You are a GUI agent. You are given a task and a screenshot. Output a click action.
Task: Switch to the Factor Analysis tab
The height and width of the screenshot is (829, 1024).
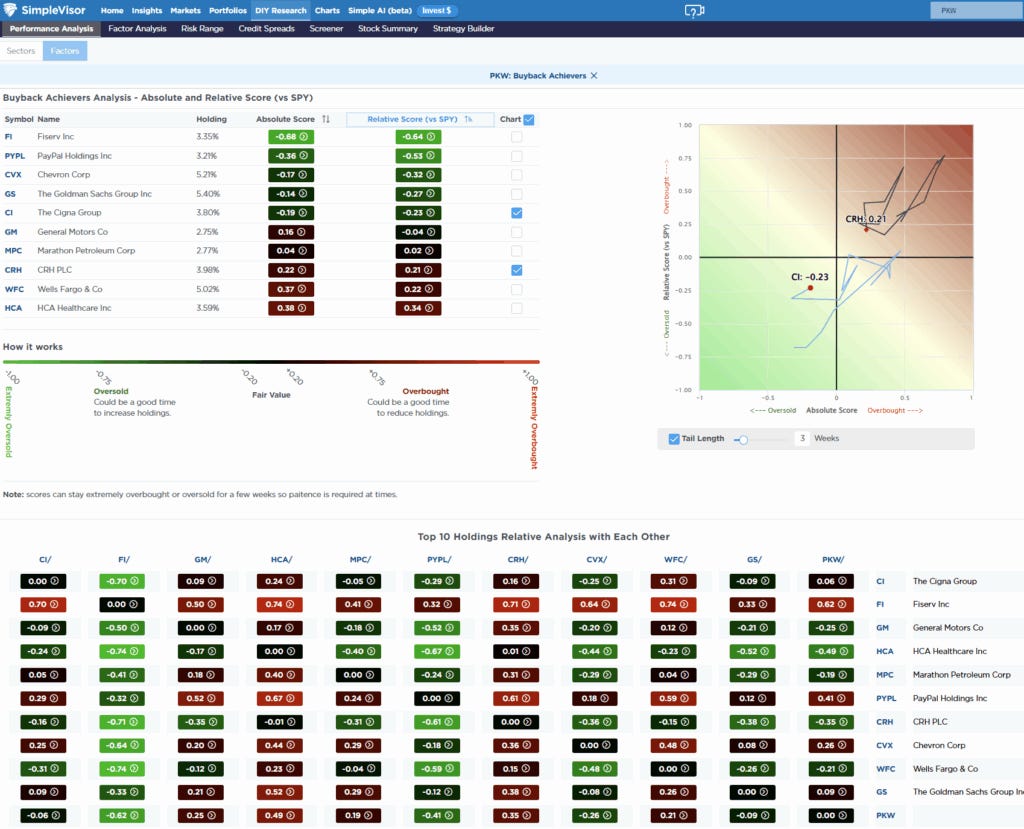click(137, 29)
